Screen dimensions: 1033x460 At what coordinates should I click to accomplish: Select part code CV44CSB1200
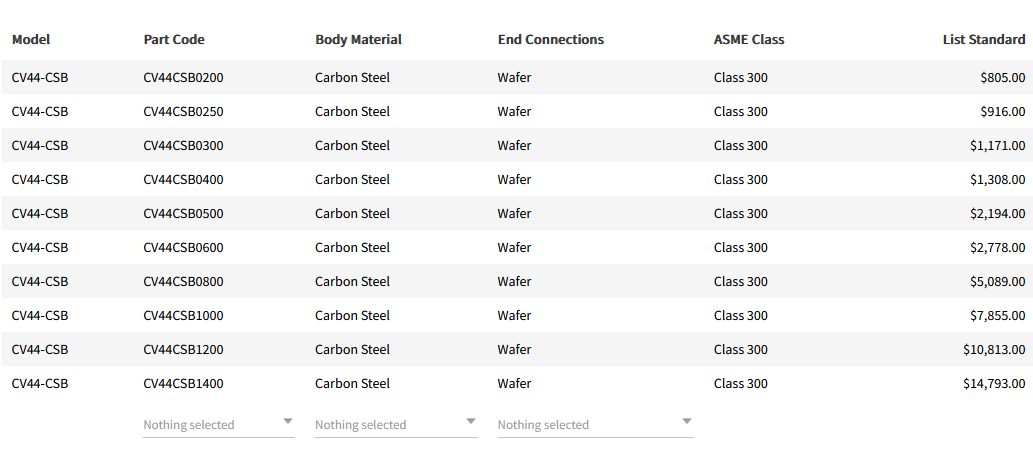183,350
